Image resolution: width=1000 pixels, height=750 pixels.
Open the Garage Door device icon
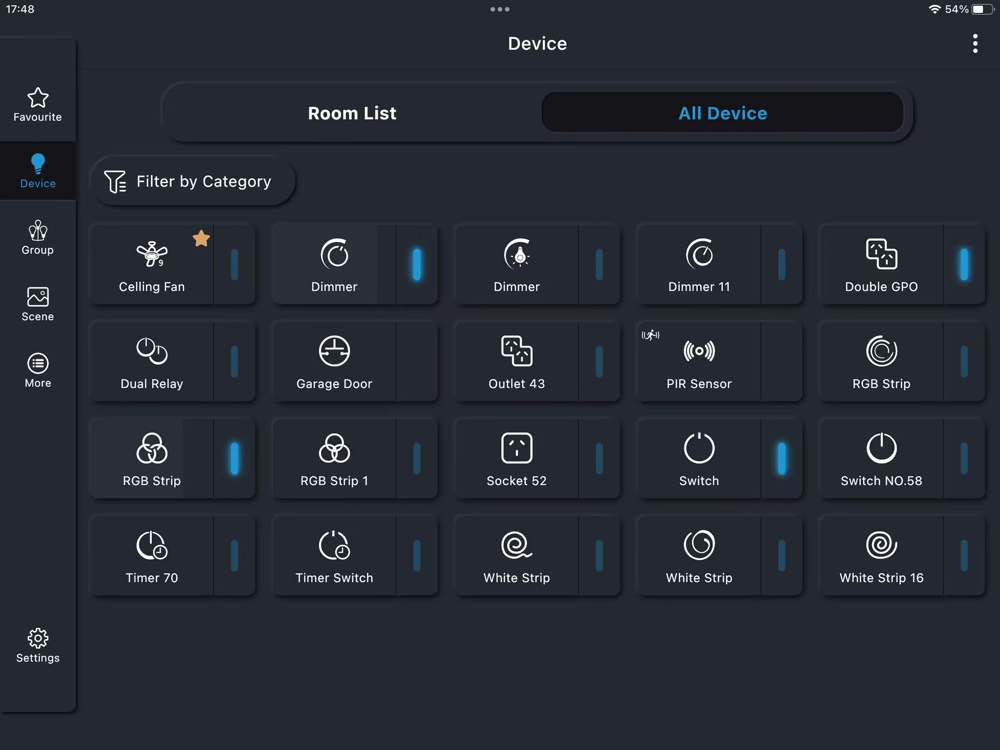[334, 351]
